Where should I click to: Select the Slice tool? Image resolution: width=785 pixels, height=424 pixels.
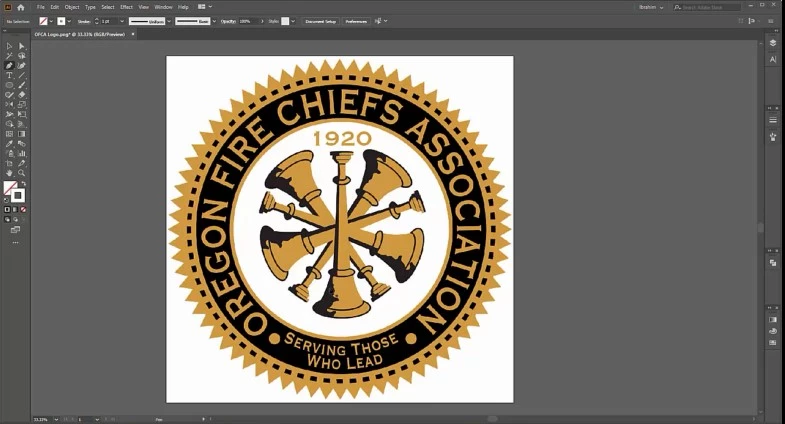coord(22,163)
